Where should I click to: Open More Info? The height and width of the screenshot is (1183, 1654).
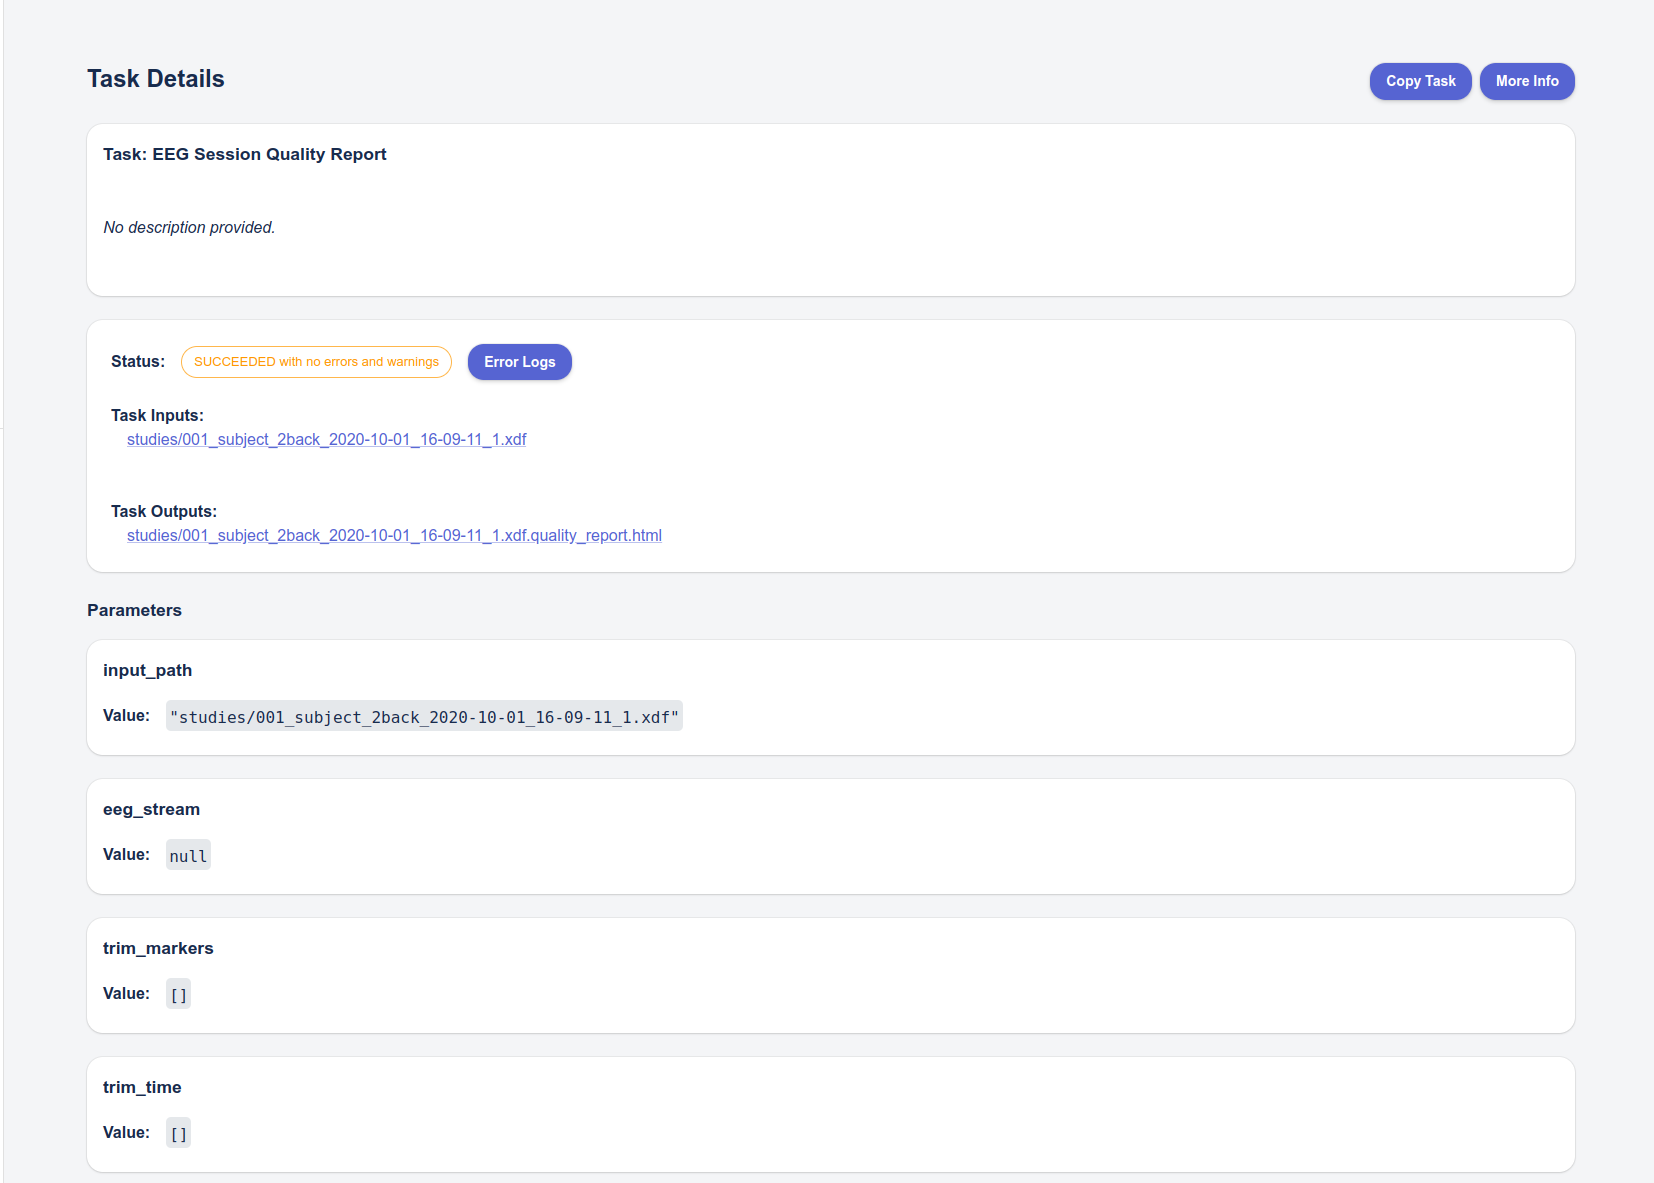point(1527,81)
